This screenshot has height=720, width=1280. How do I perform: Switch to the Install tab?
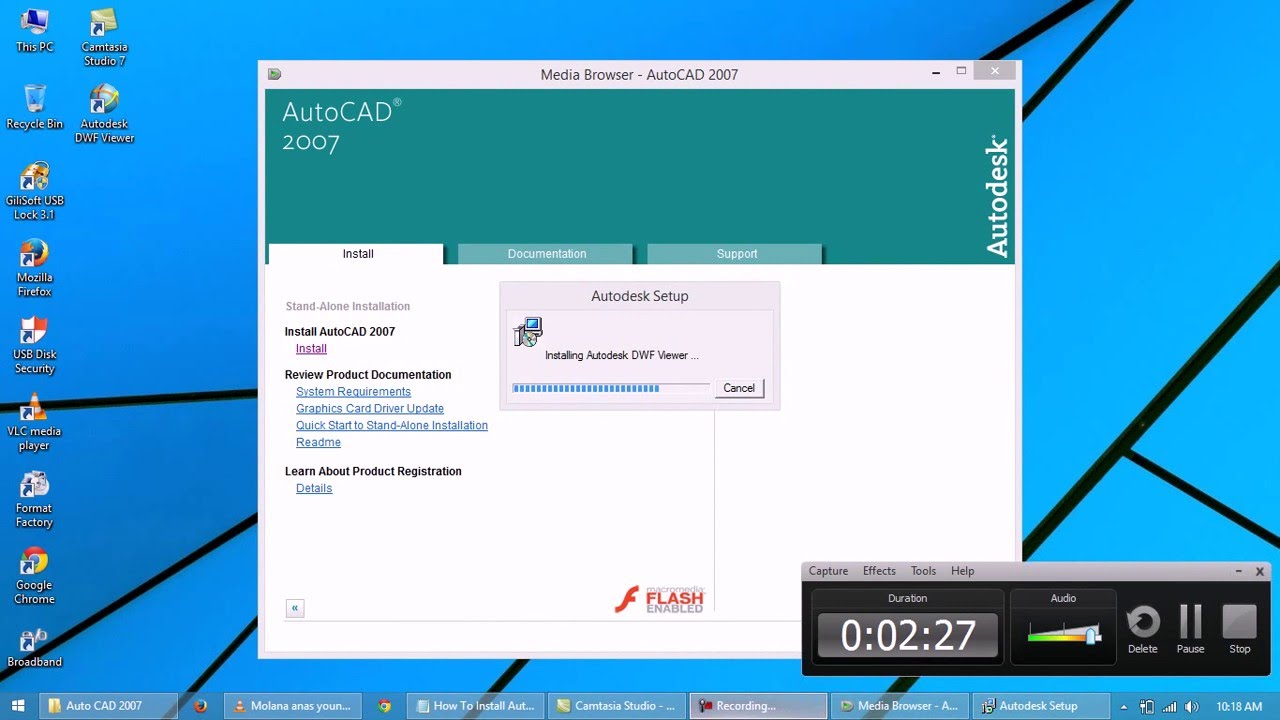357,254
